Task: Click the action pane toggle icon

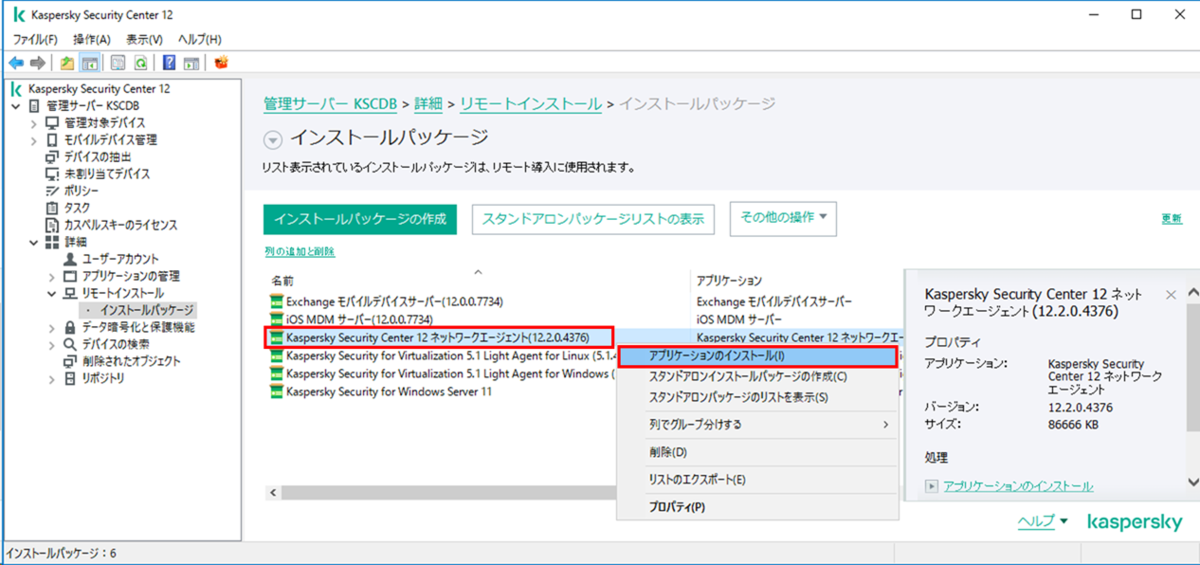Action: tap(191, 62)
